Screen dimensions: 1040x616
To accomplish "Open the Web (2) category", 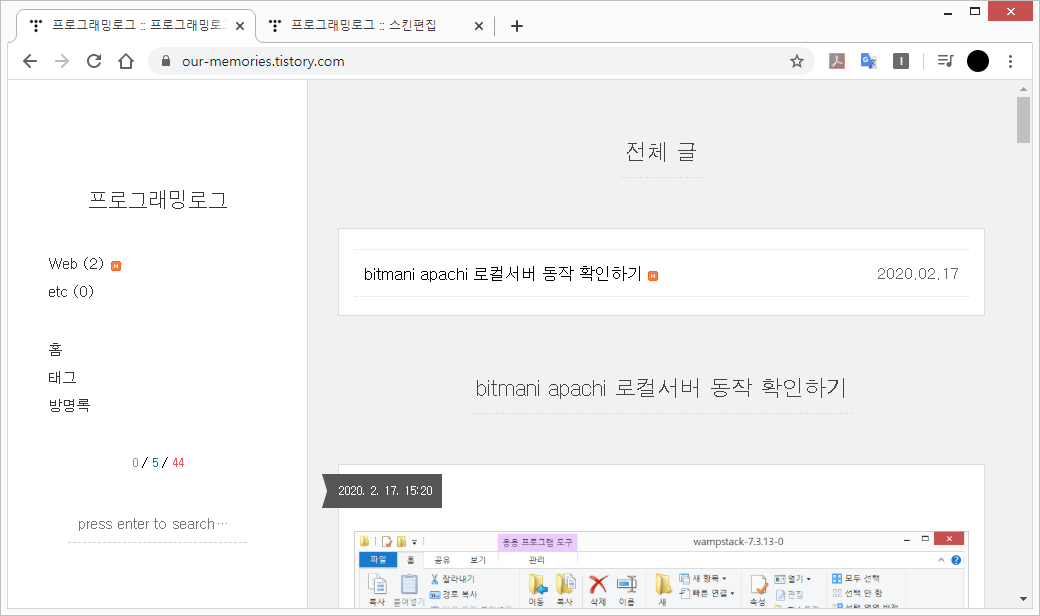I will [x=76, y=264].
